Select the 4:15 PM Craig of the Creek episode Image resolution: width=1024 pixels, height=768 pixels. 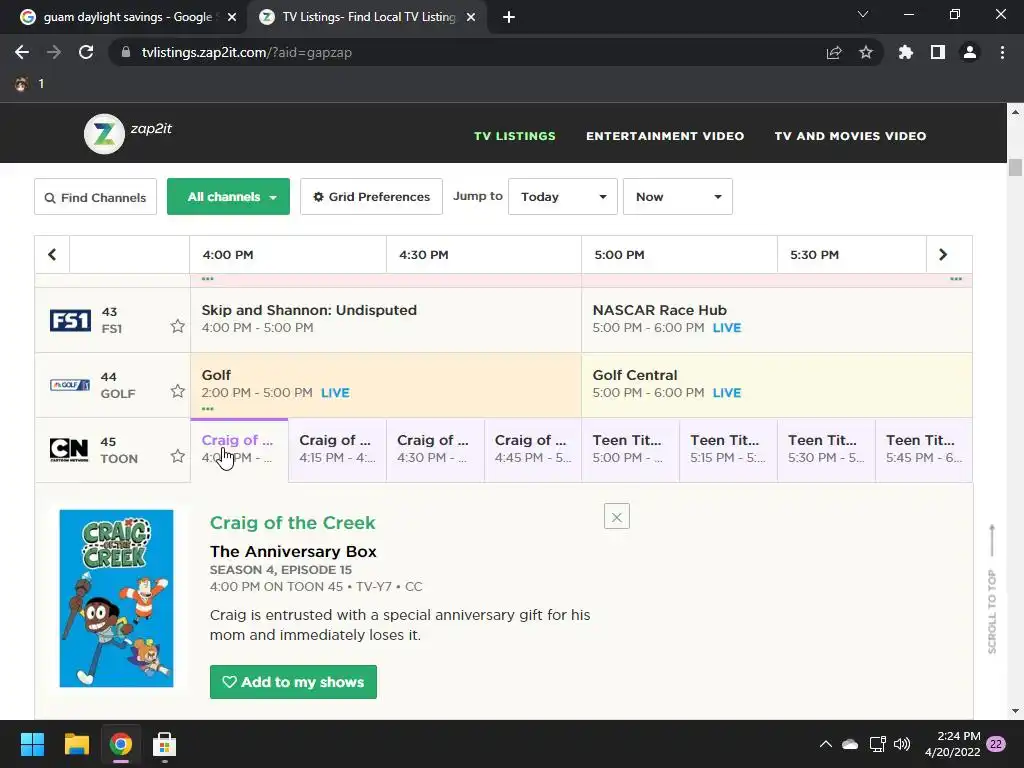click(337, 450)
